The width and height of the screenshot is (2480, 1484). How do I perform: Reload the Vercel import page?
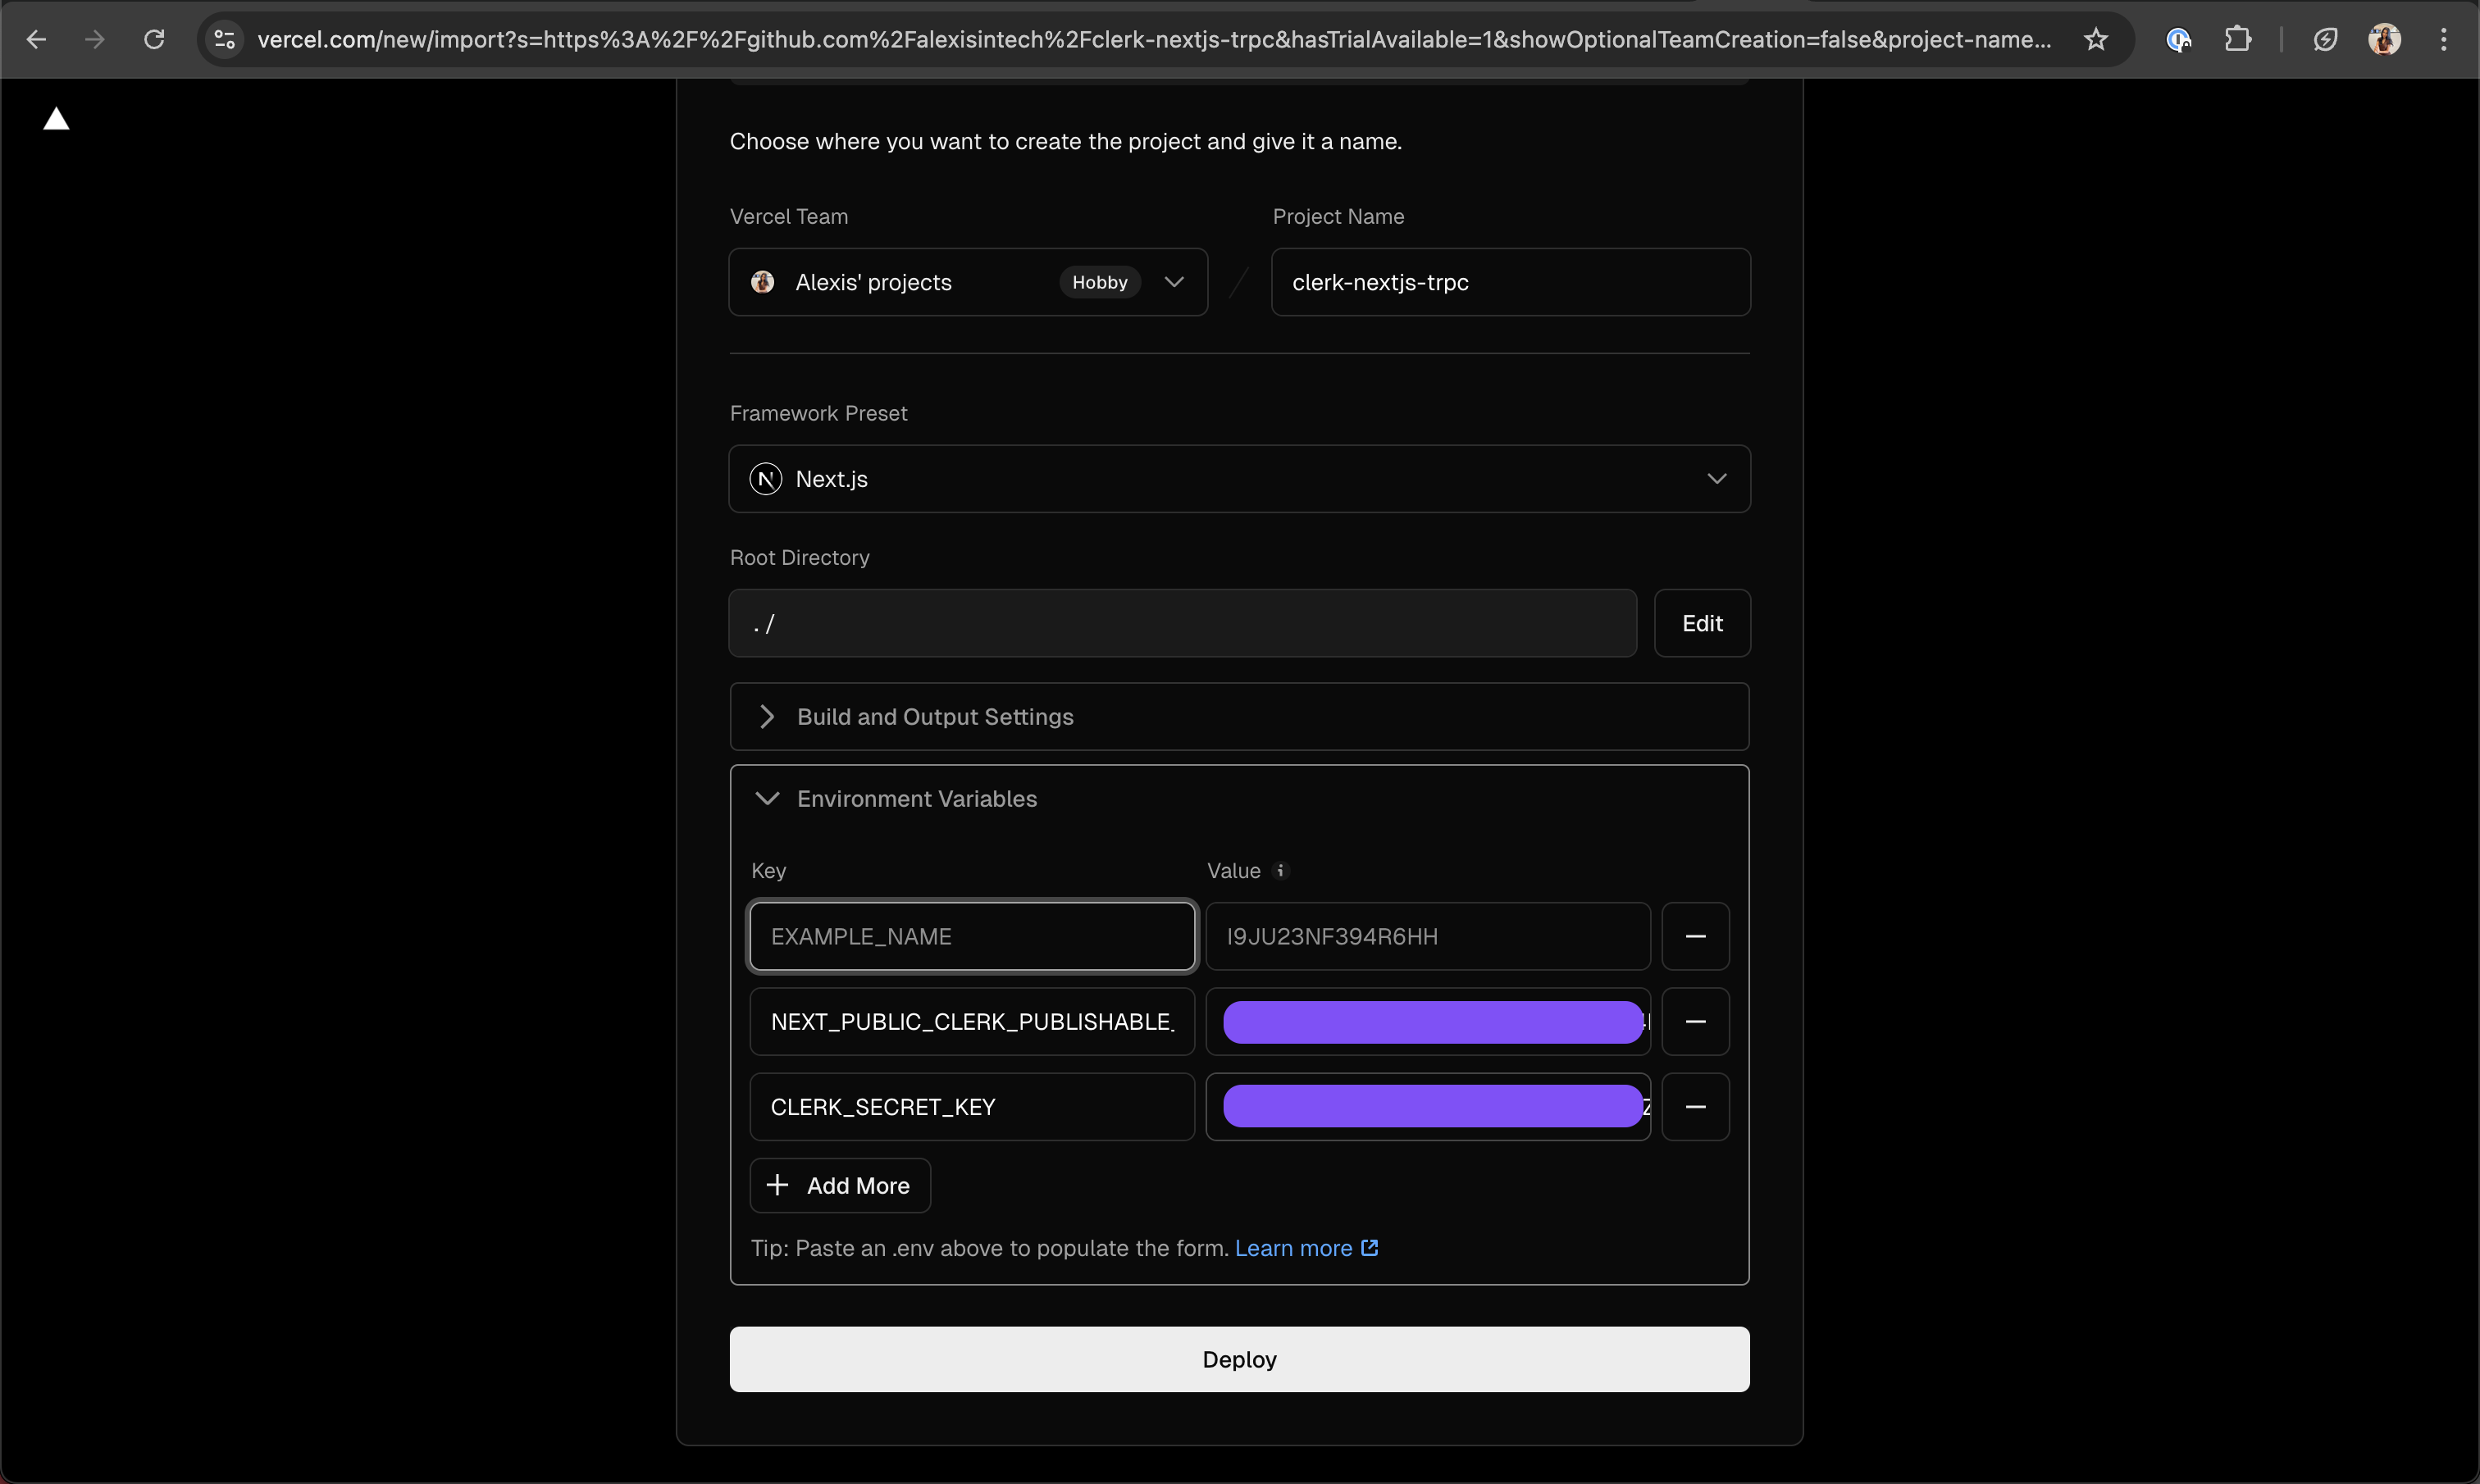153,39
